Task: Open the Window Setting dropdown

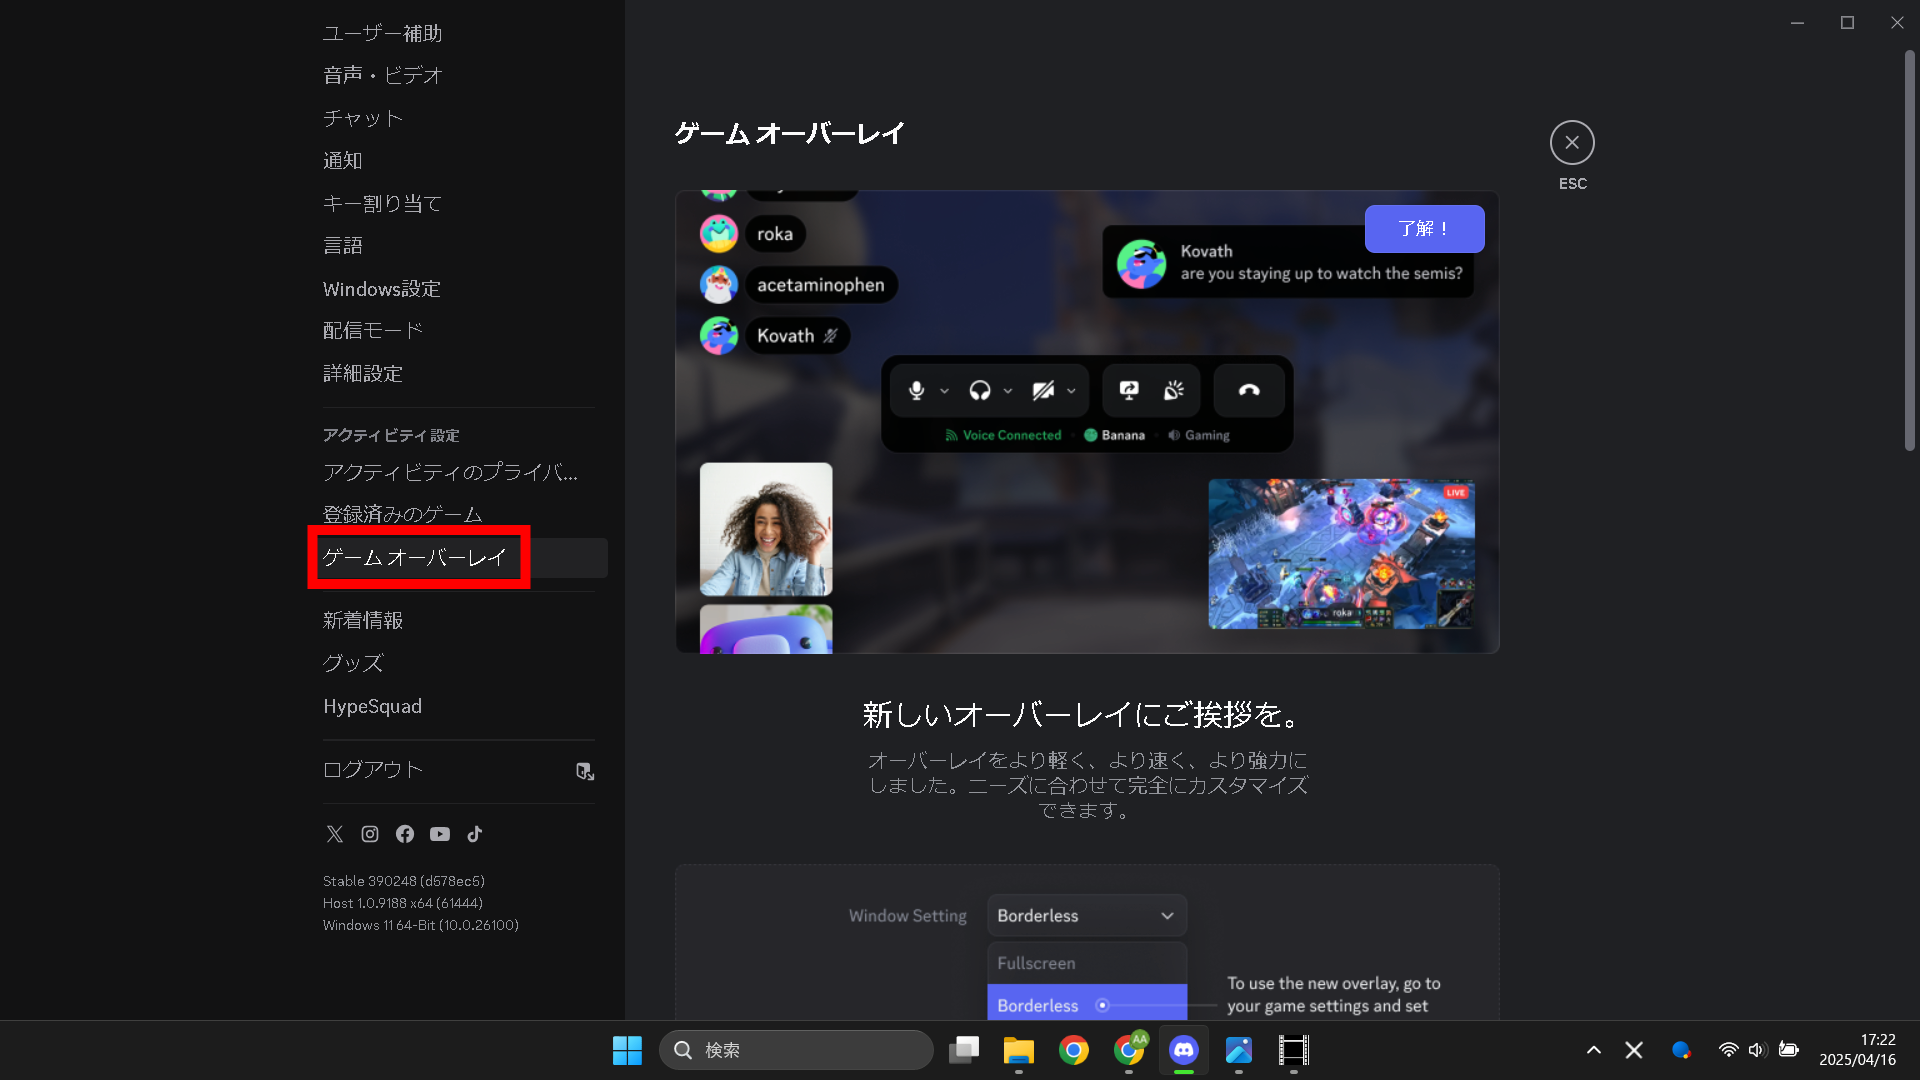Action: coord(1086,915)
